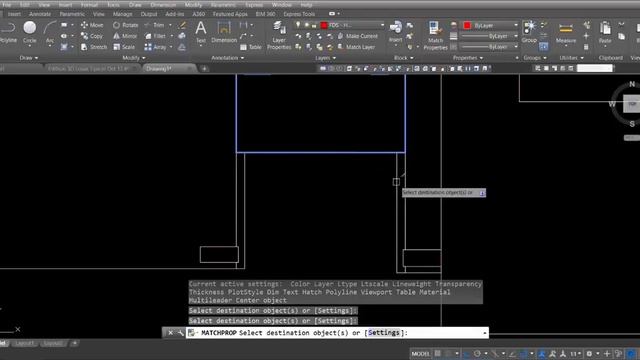
Task: Expand the Modify panel
Action: pyautogui.click(x=134, y=58)
